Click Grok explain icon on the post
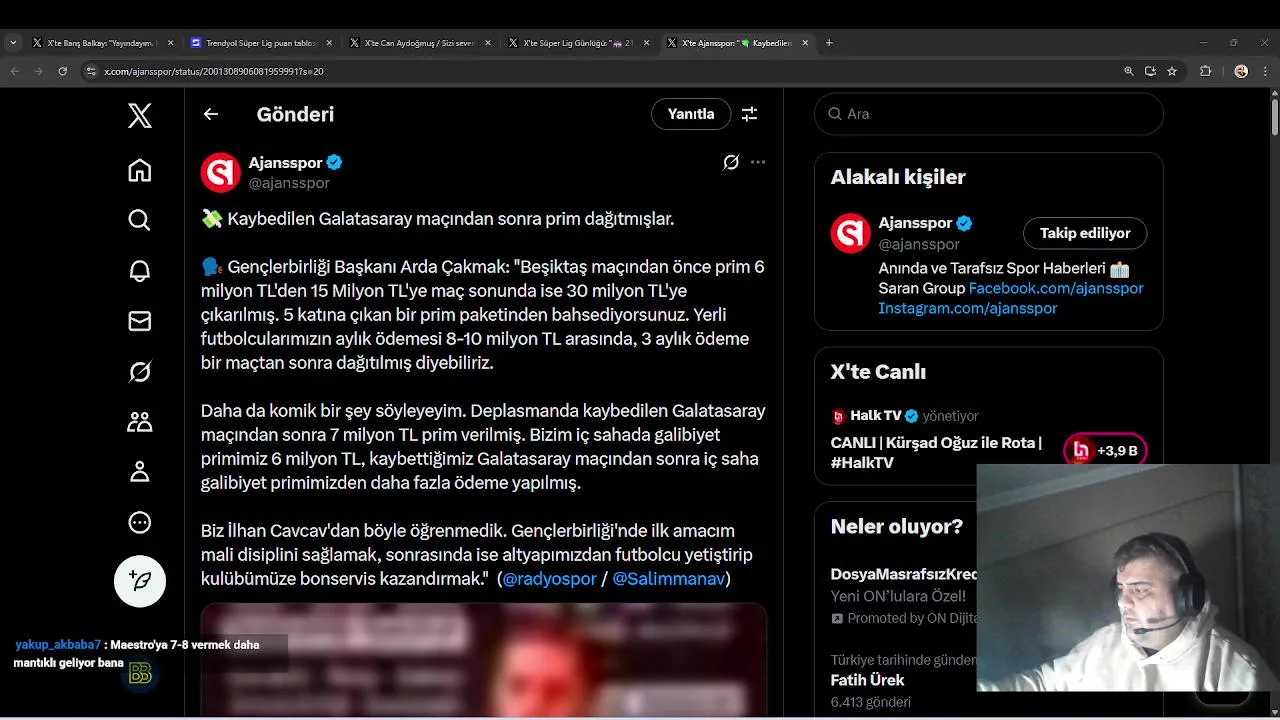The width and height of the screenshot is (1280, 720). [731, 162]
